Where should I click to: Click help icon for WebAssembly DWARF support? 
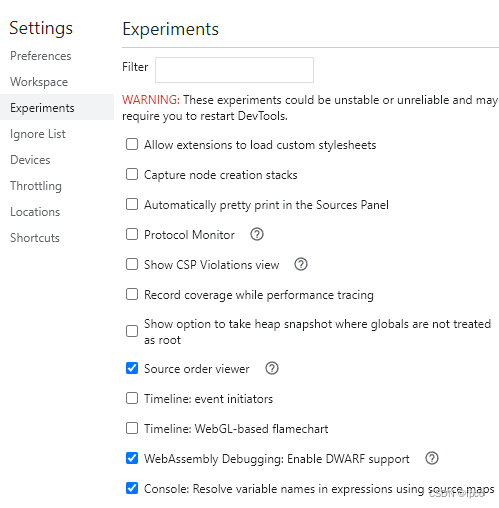pyautogui.click(x=432, y=458)
